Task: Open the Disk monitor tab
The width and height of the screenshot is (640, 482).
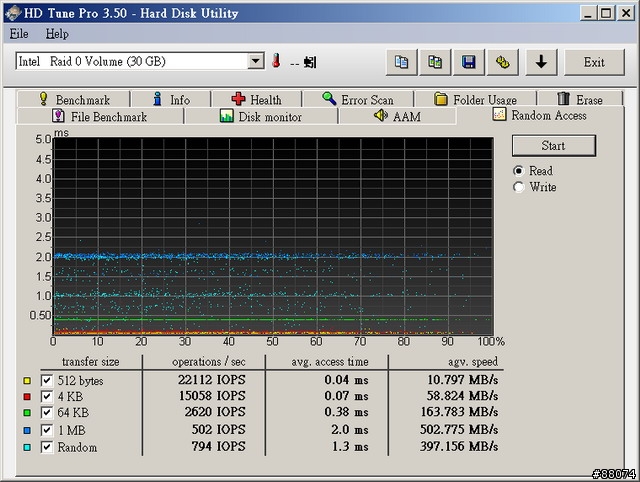Action: pos(261,116)
